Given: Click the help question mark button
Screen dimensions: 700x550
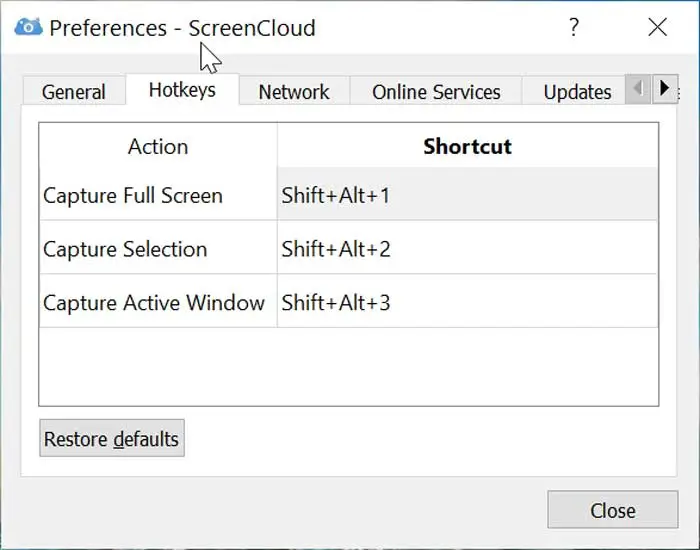Looking at the screenshot, I should point(574,28).
